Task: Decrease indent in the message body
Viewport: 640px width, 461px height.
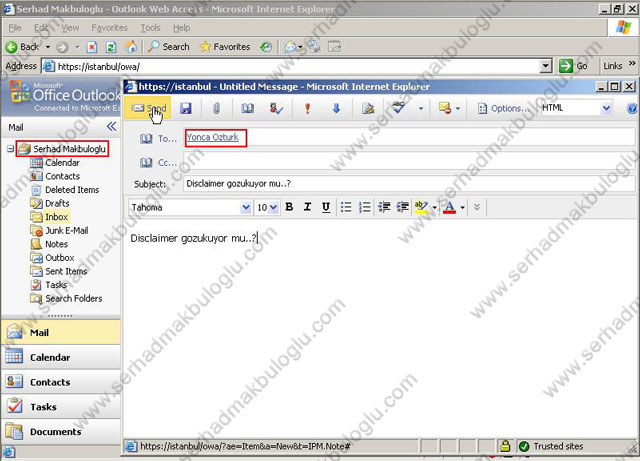Action: (x=384, y=207)
